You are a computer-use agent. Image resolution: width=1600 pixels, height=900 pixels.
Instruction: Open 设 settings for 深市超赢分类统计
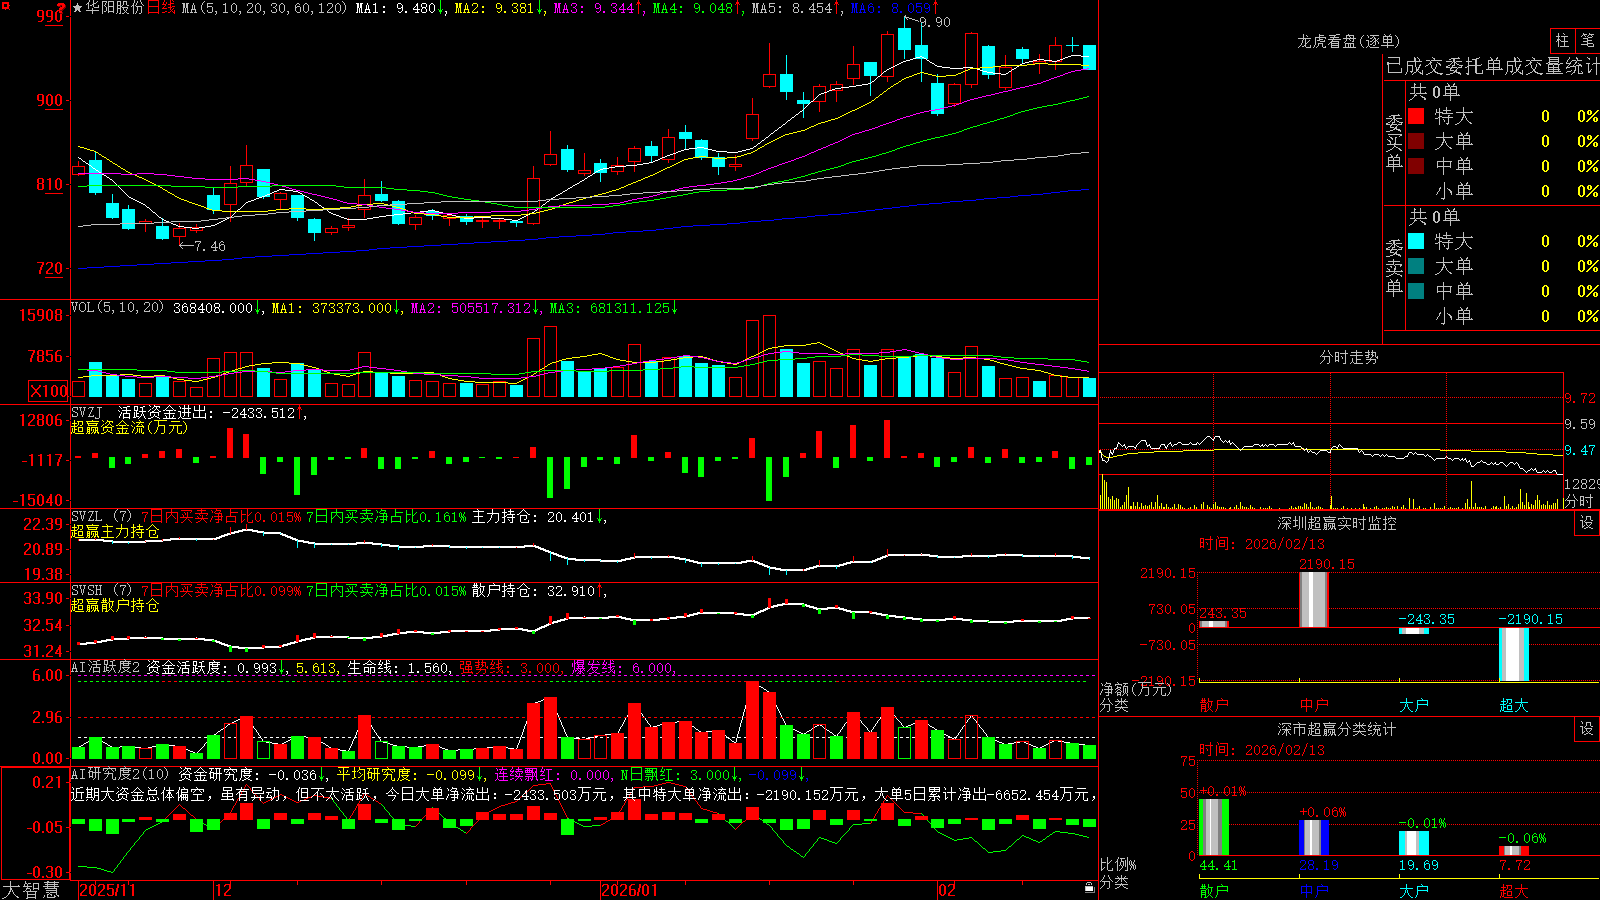(x=1587, y=729)
